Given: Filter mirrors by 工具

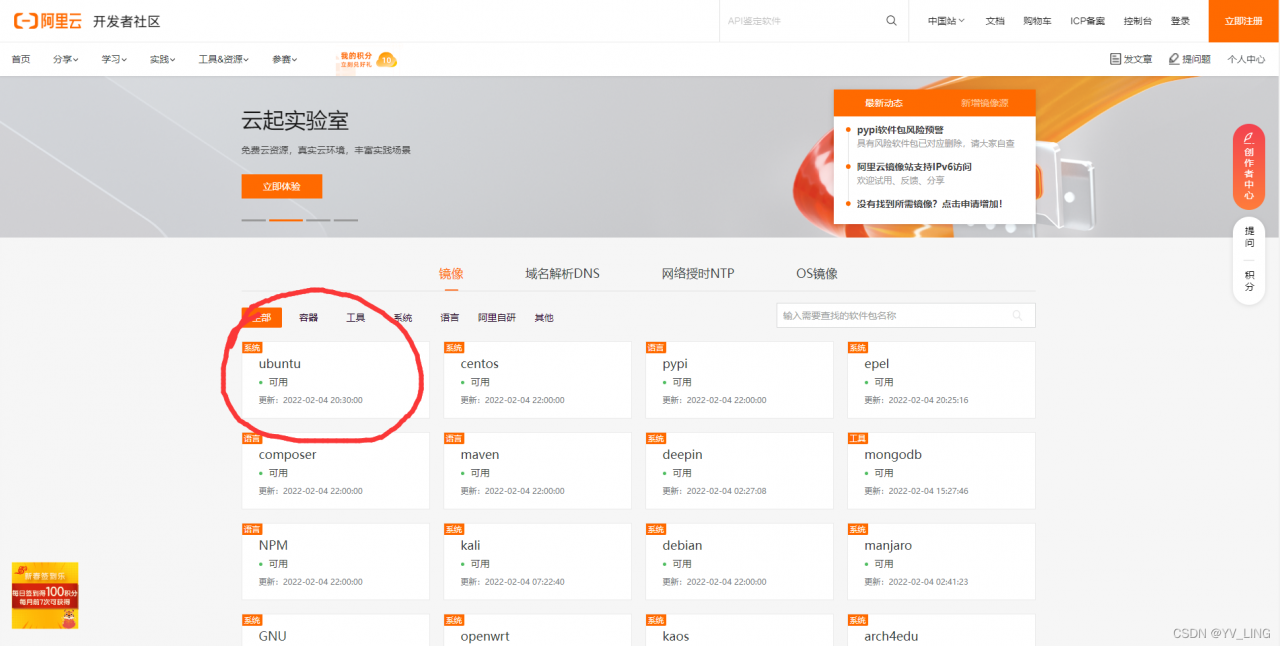Looking at the screenshot, I should [x=355, y=317].
